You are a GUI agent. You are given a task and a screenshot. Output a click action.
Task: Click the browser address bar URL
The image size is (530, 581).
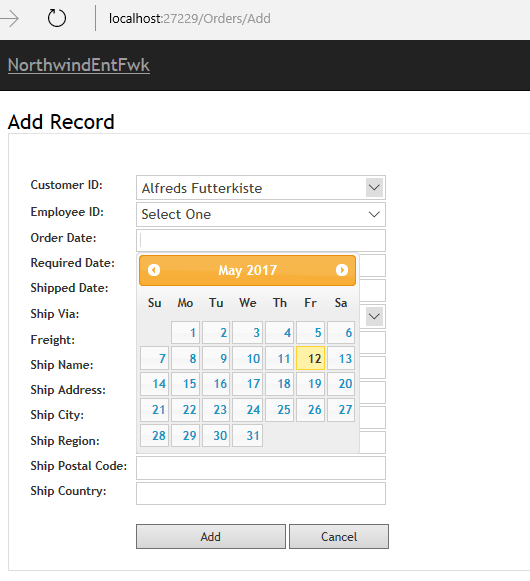click(189, 19)
